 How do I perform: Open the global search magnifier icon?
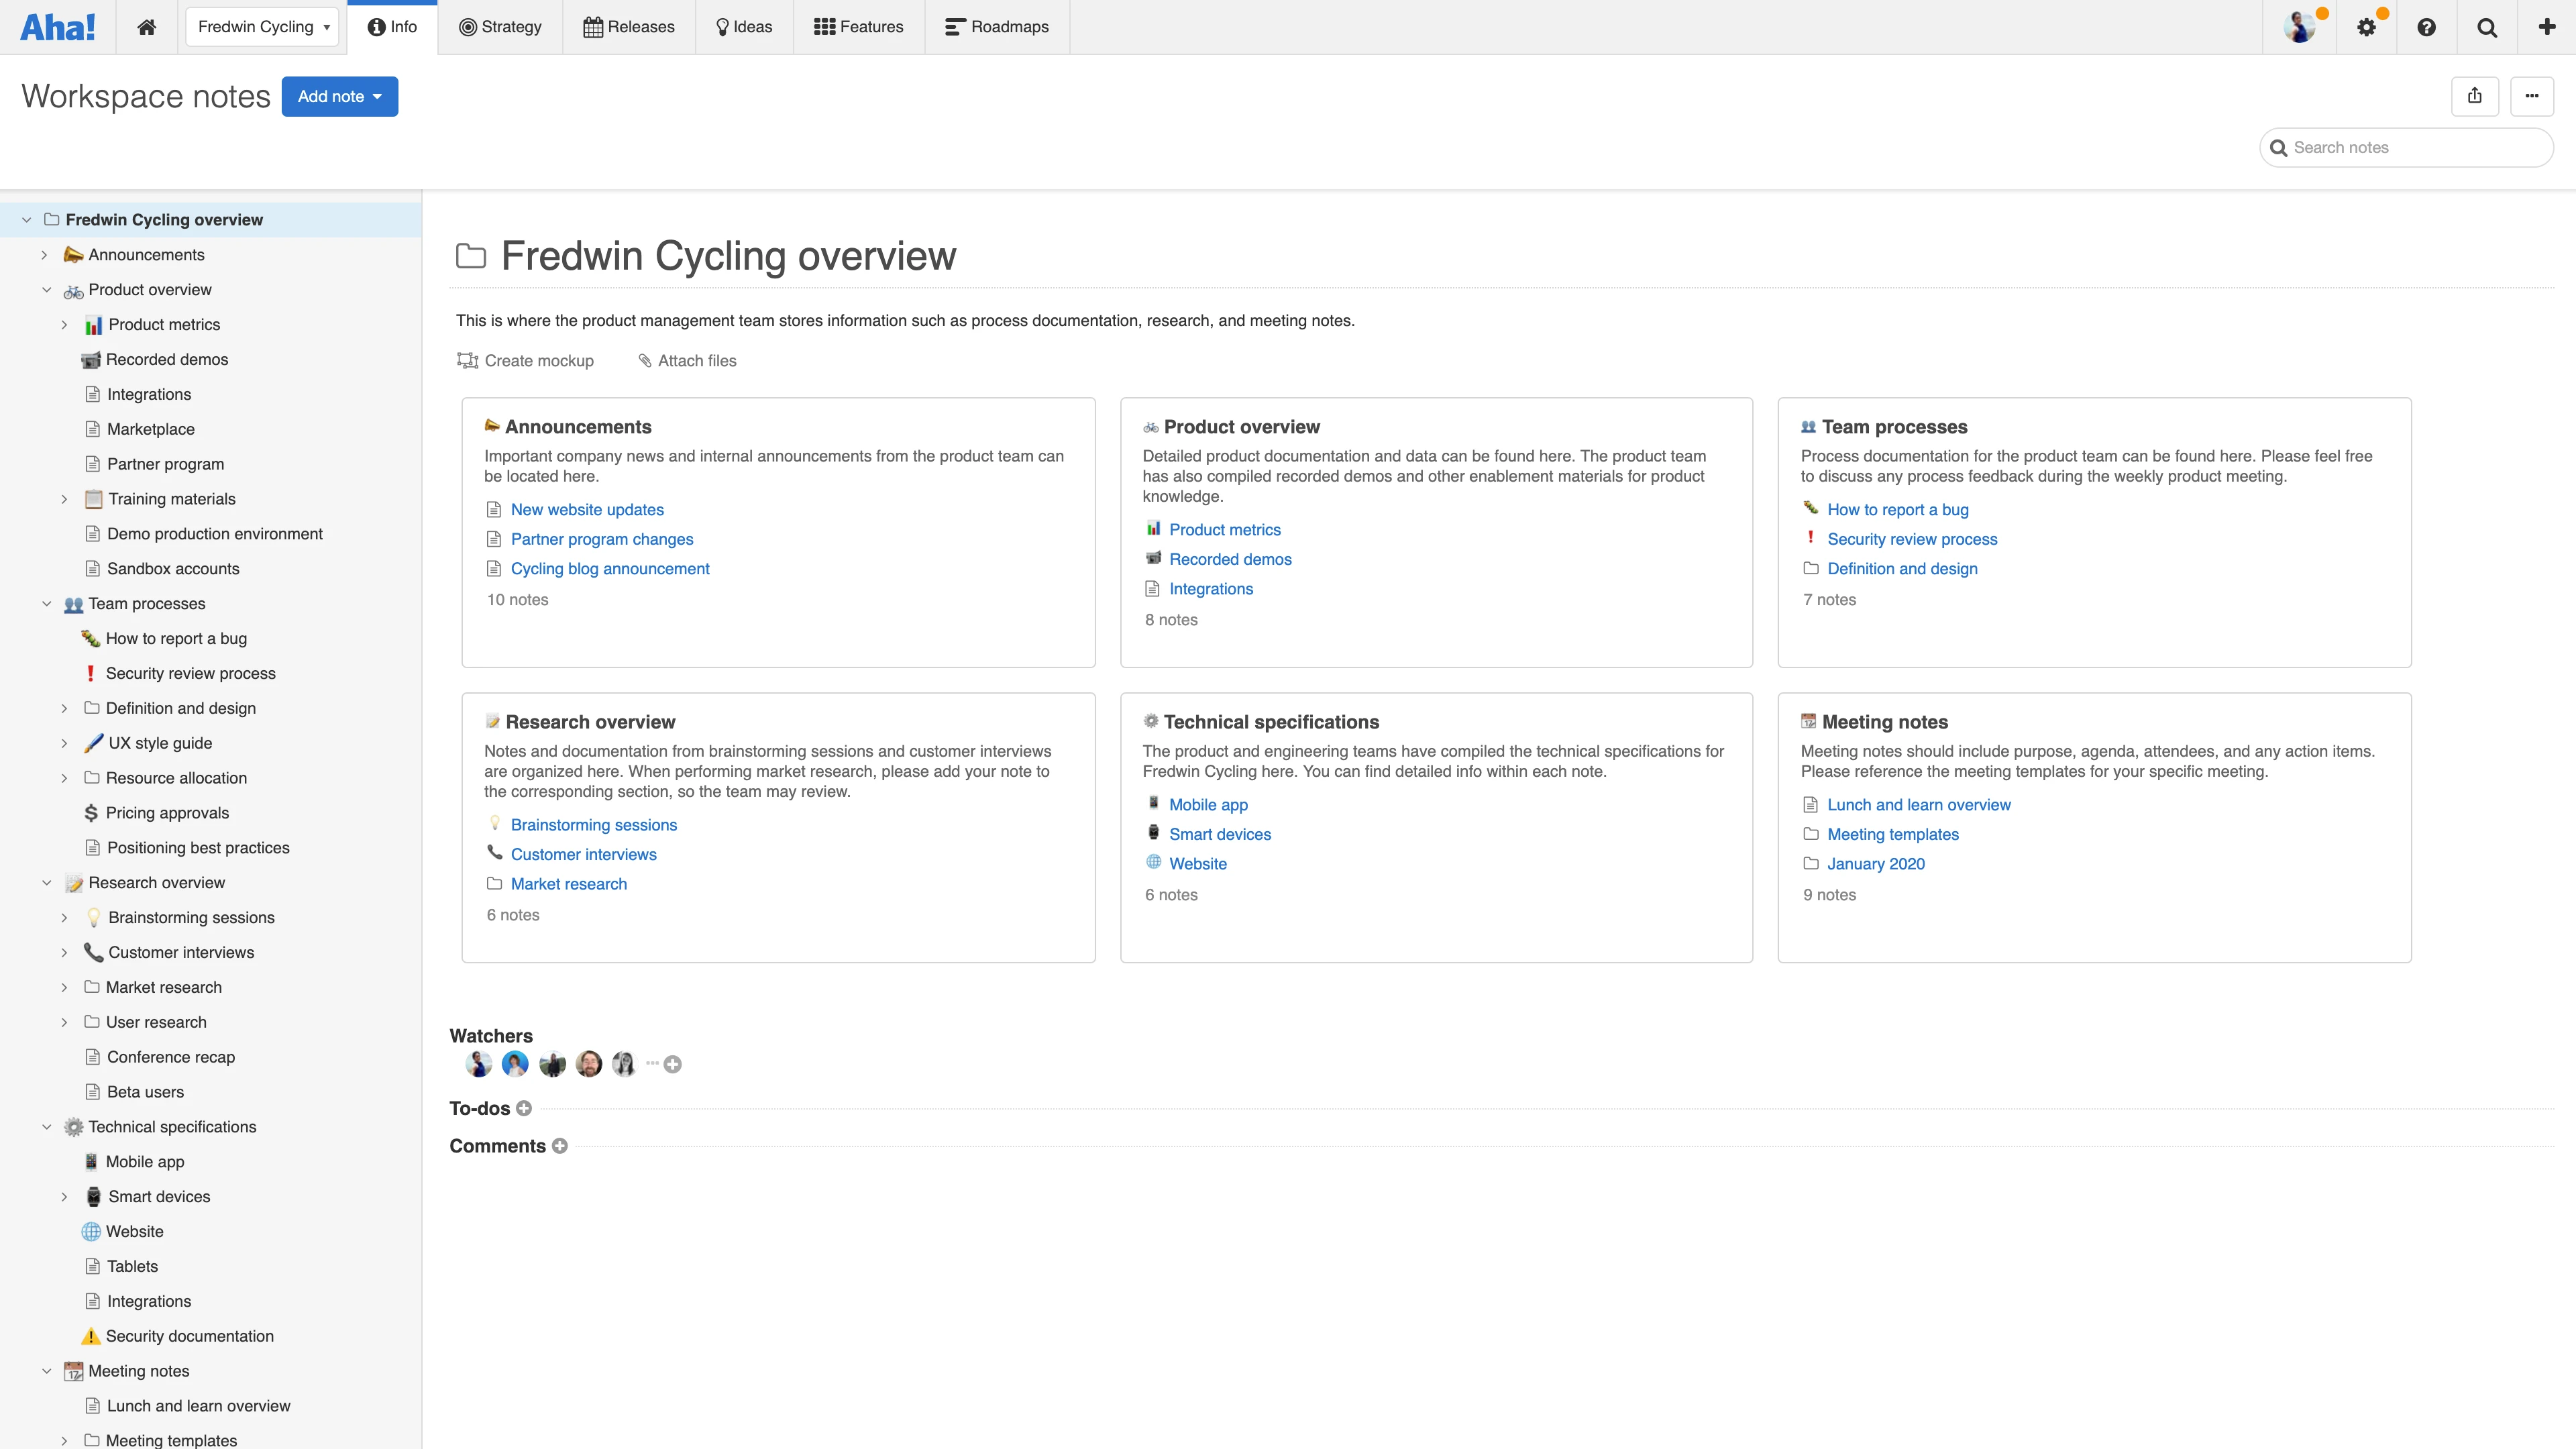[2487, 27]
